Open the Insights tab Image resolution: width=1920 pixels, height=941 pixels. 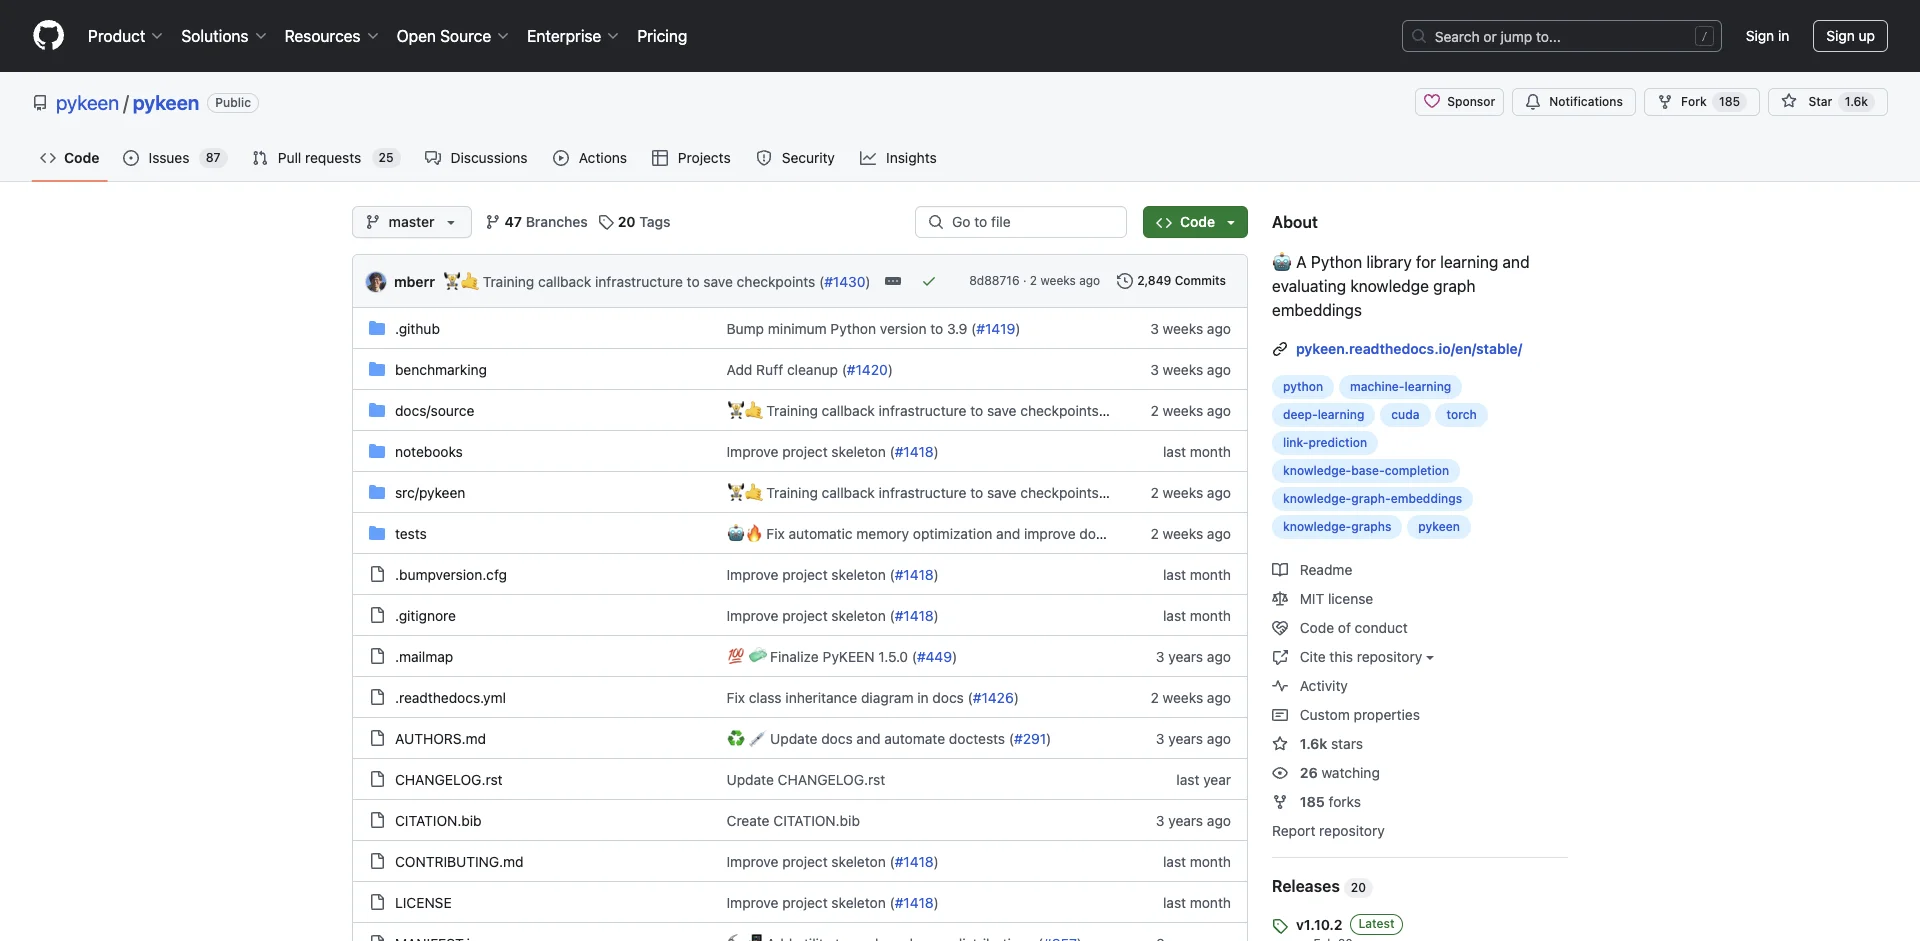coord(898,158)
